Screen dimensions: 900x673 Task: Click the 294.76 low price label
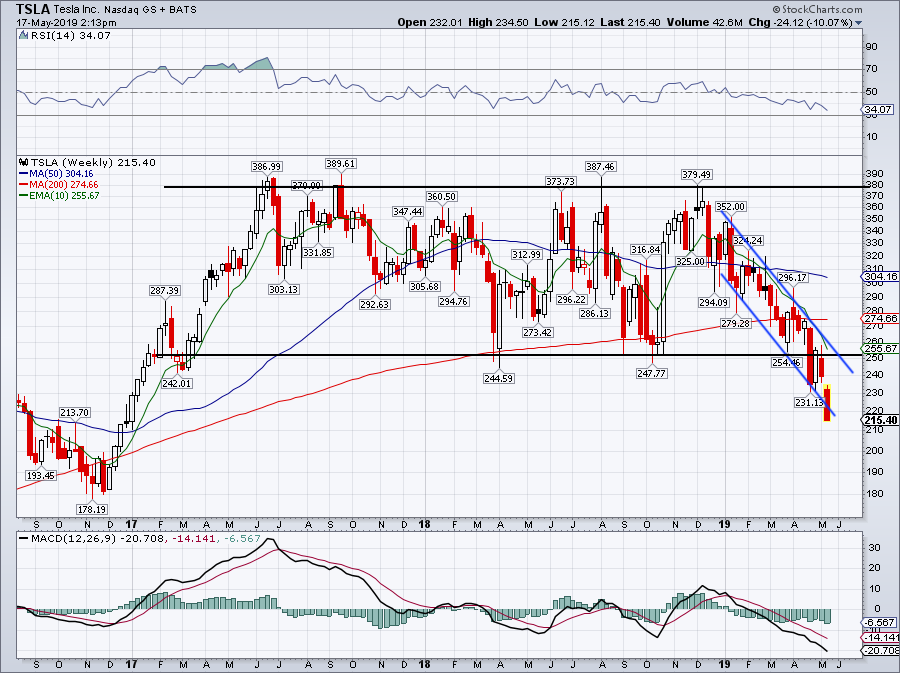click(x=453, y=301)
